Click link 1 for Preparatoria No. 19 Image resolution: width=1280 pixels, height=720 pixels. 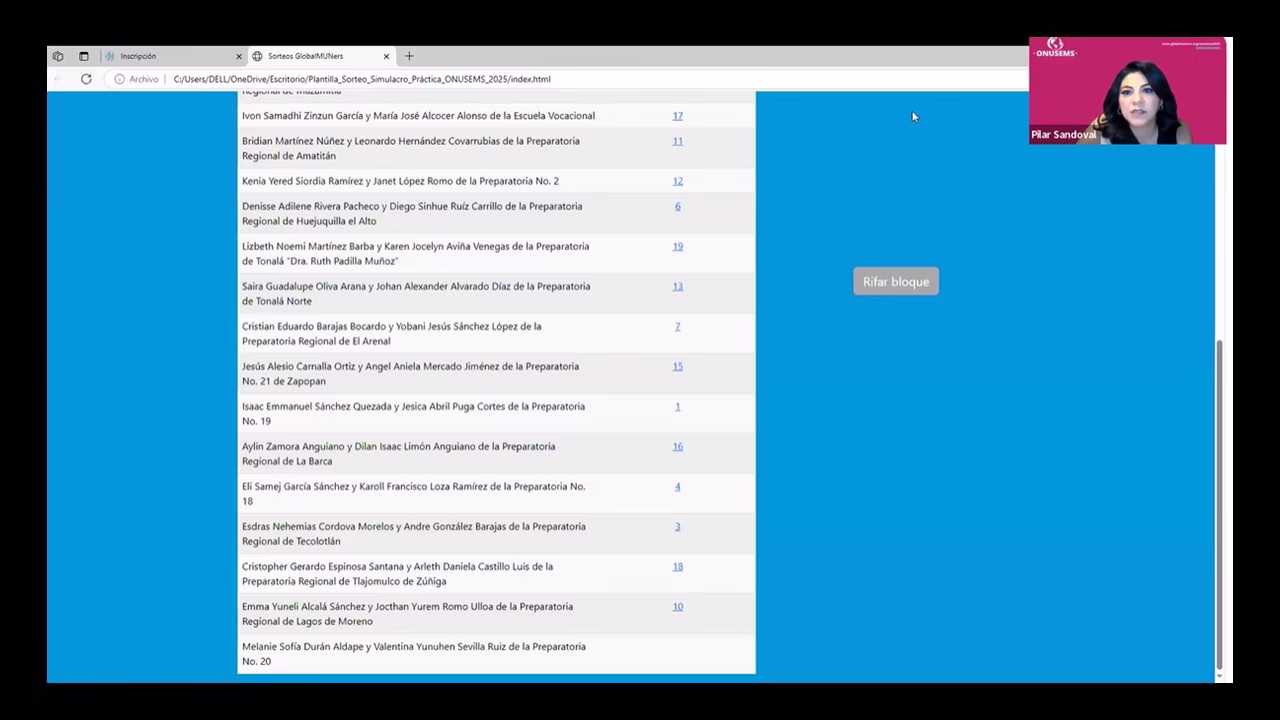point(677,406)
